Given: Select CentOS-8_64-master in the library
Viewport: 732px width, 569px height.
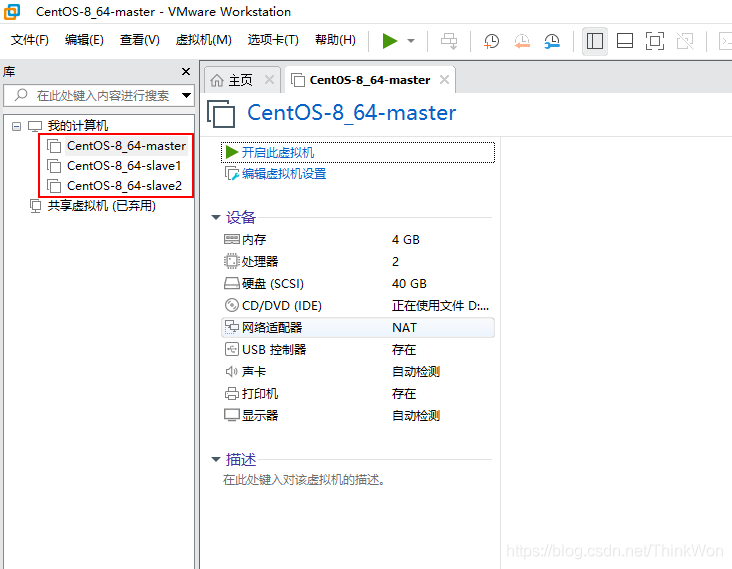Looking at the screenshot, I should coord(126,146).
